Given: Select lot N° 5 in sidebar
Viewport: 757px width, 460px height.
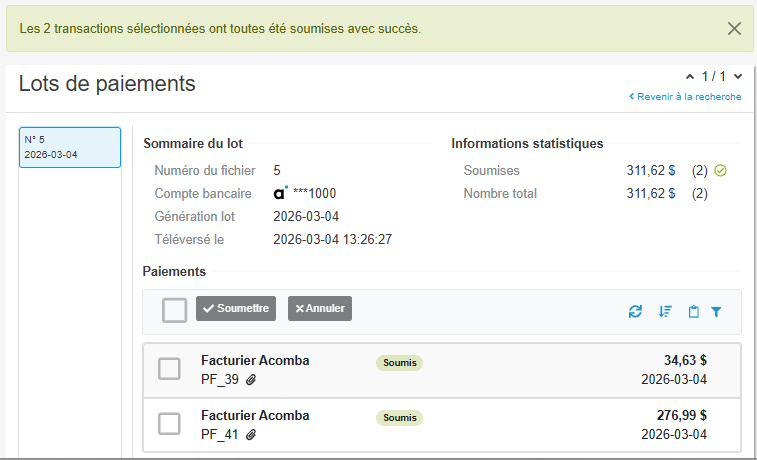Looking at the screenshot, I should (x=70, y=147).
